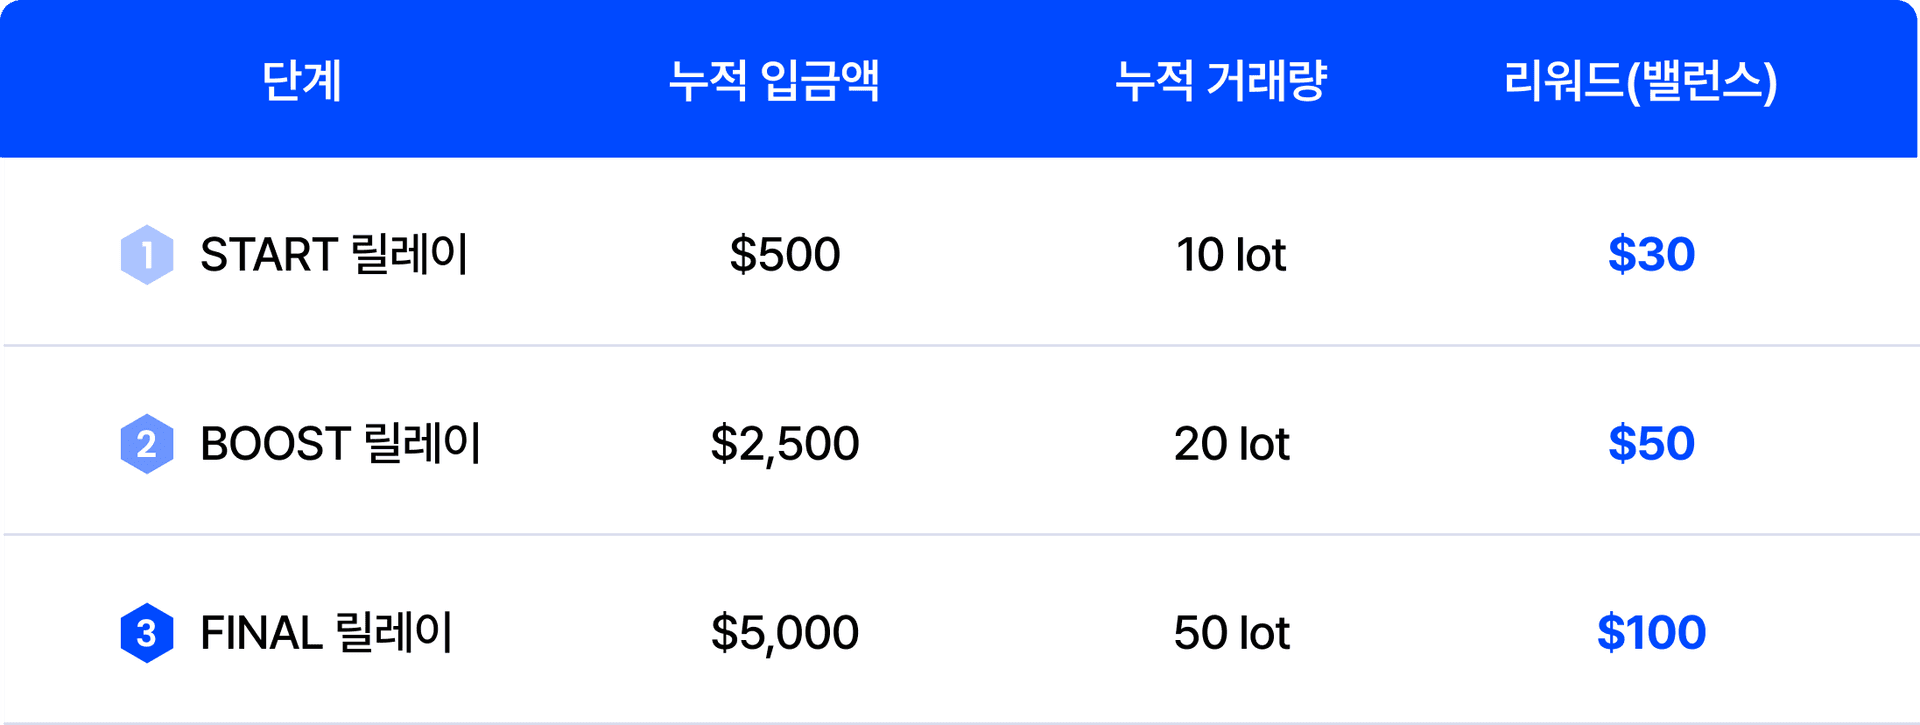Open the START 릴레이 stage label
This screenshot has height=725, width=1920.
pos(334,255)
